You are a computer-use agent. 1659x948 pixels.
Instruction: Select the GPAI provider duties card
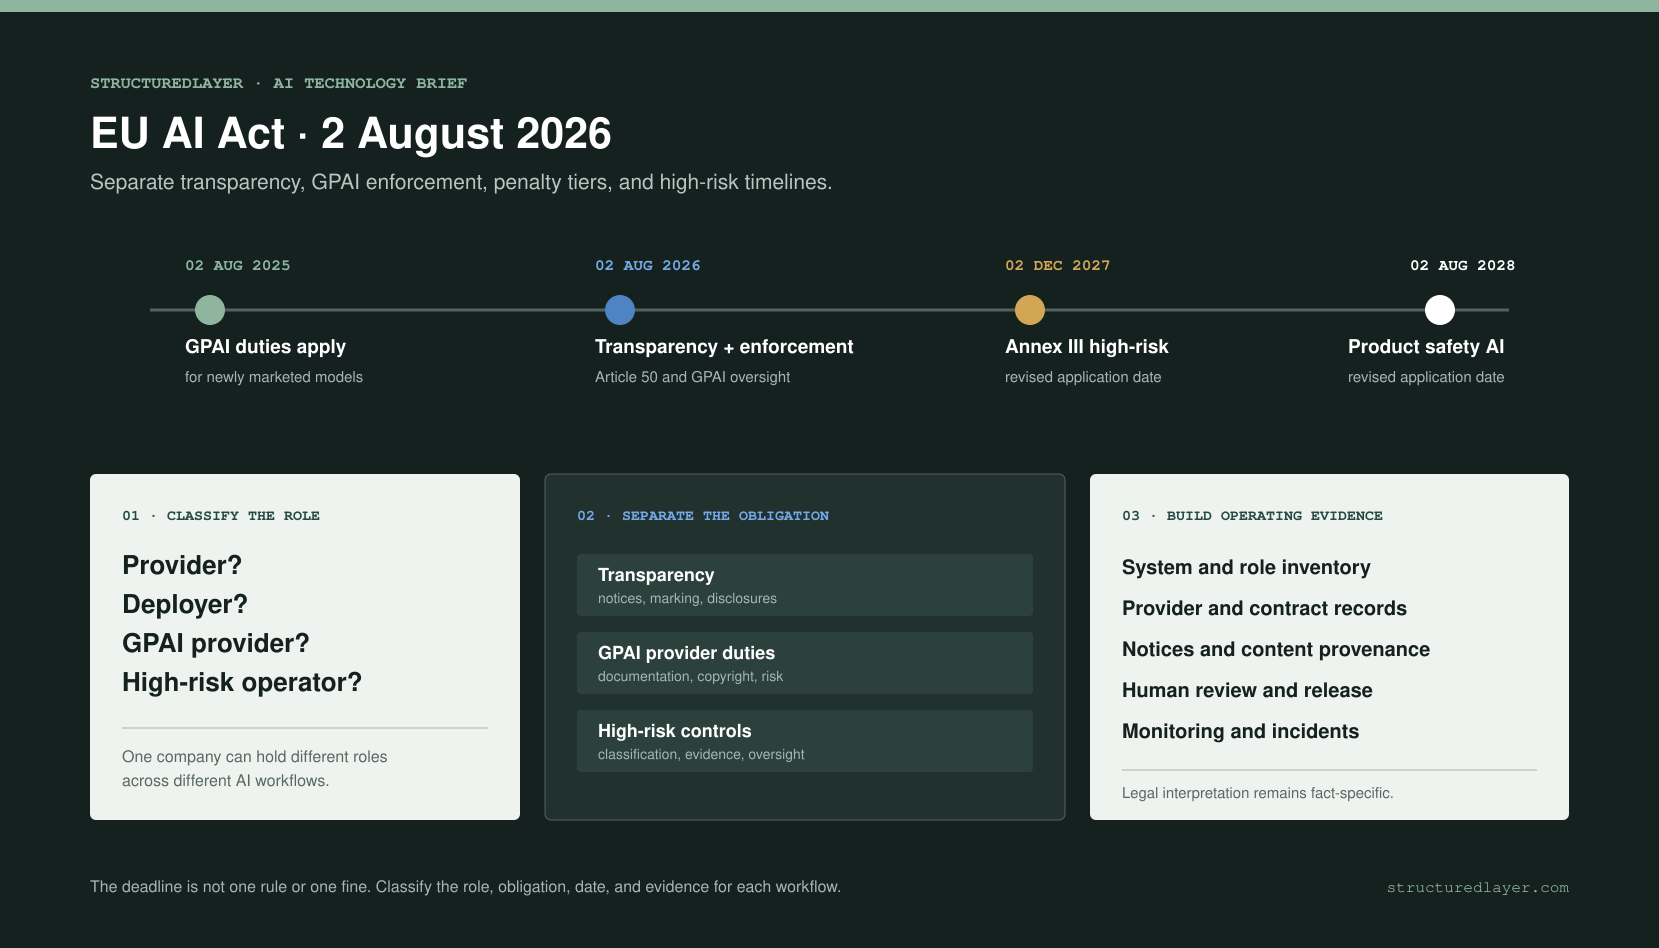tap(805, 663)
